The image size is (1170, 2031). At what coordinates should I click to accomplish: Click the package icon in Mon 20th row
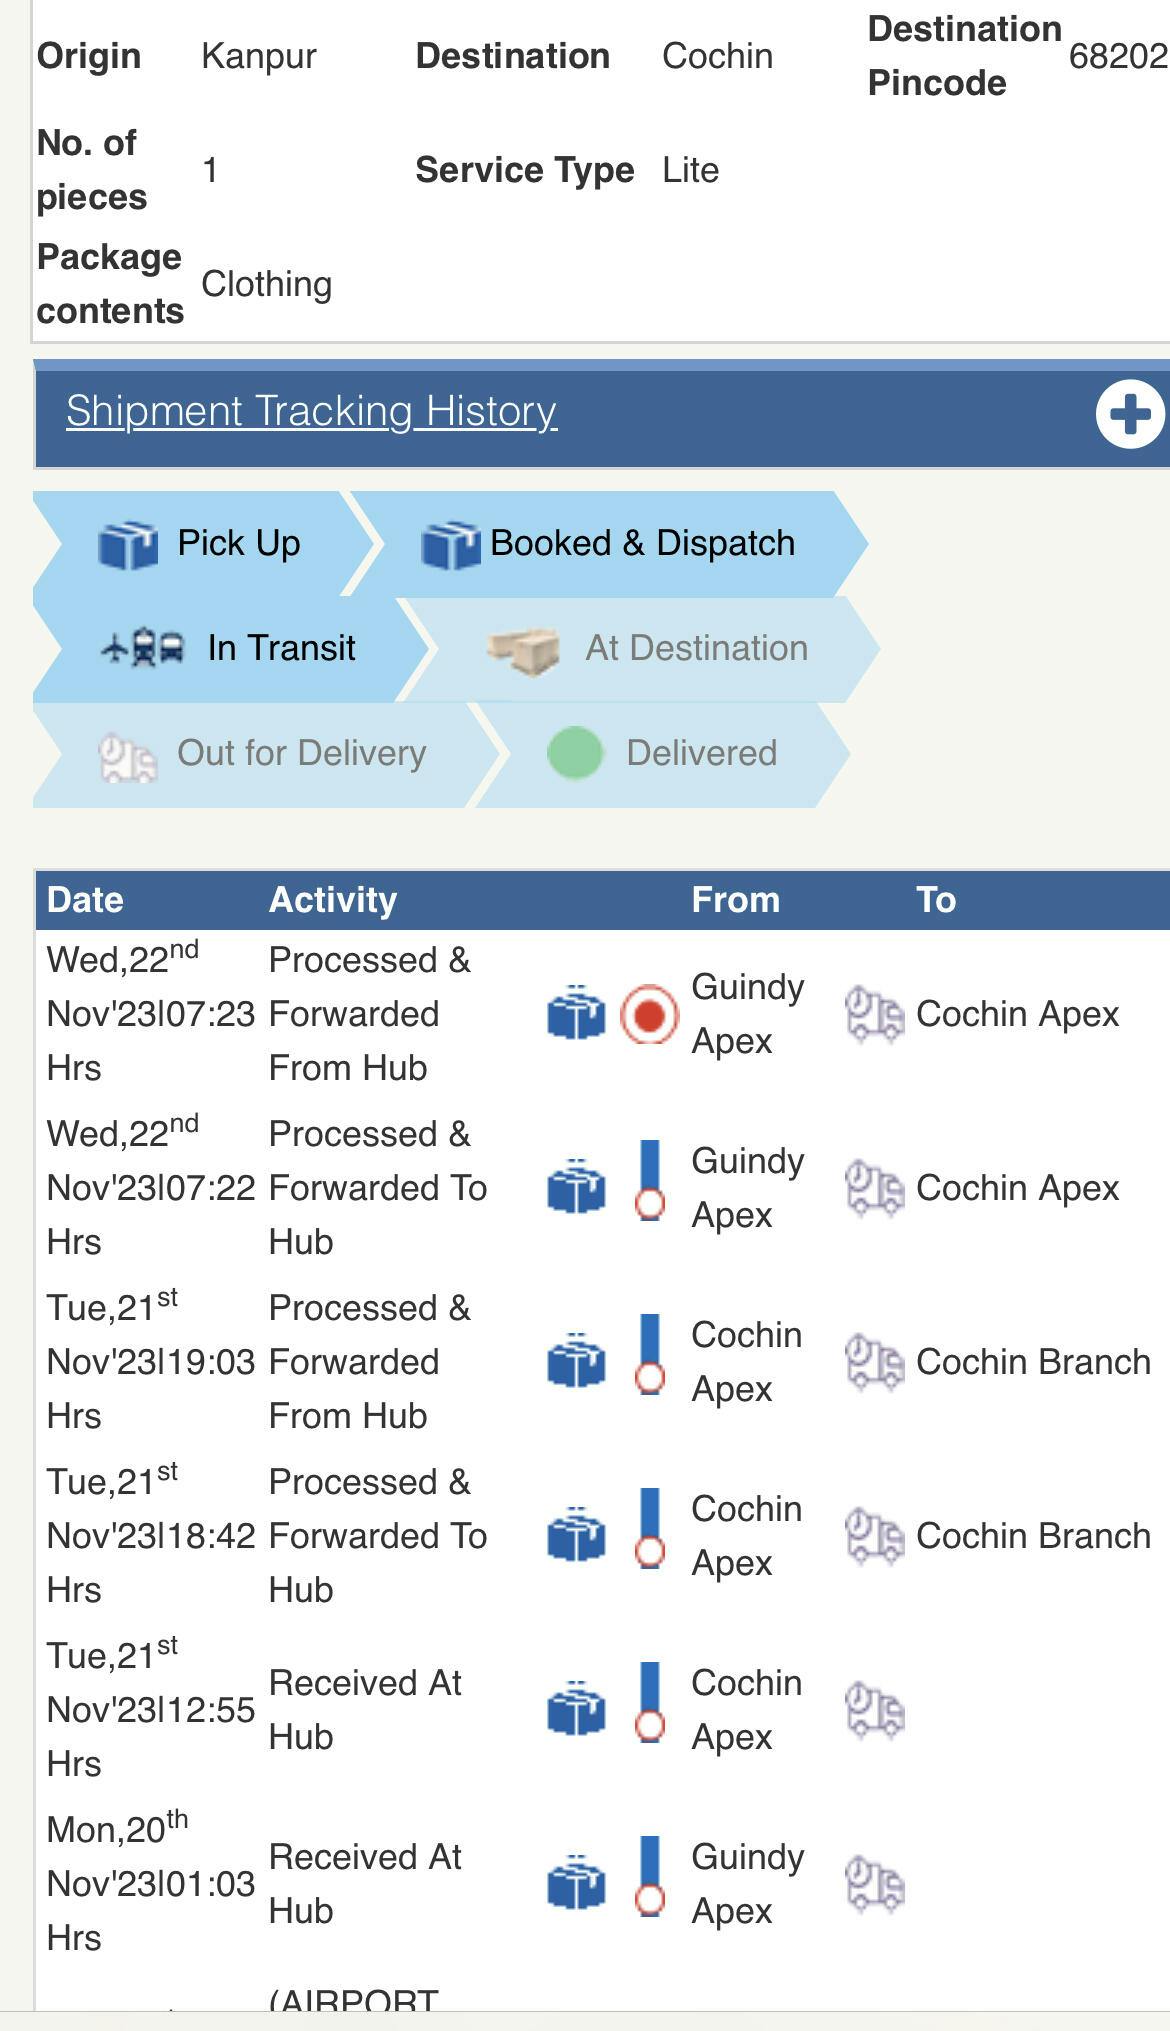click(576, 1883)
